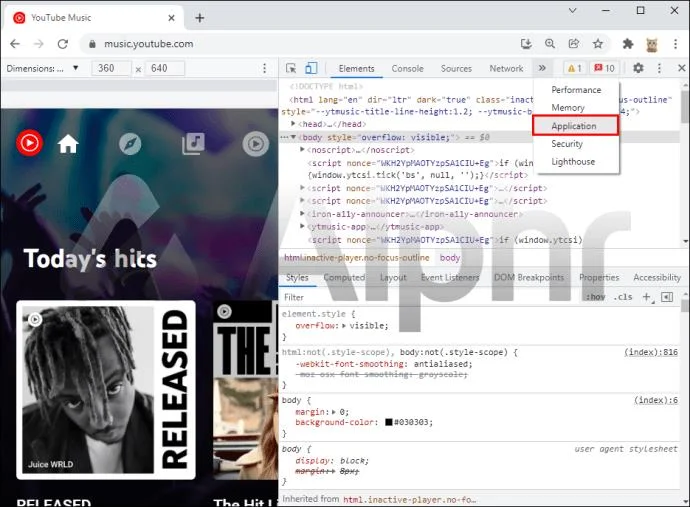Collapse the body element node
The width and height of the screenshot is (690, 507).
pyautogui.click(x=294, y=137)
